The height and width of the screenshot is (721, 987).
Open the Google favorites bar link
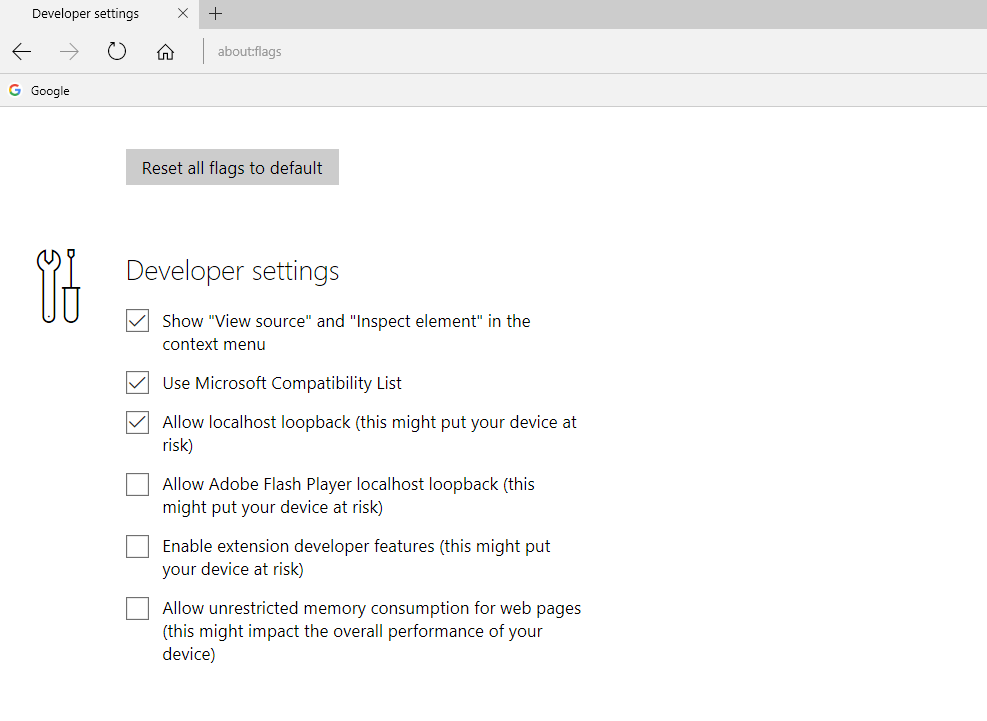40,90
